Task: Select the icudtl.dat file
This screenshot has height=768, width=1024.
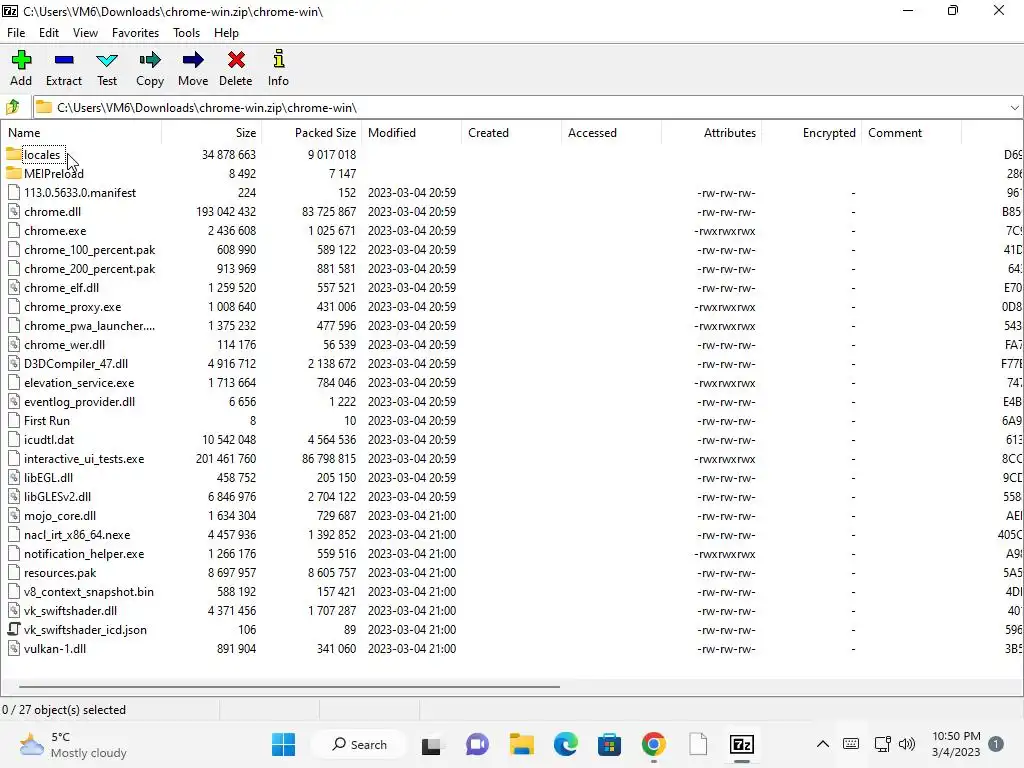Action: tap(49, 440)
